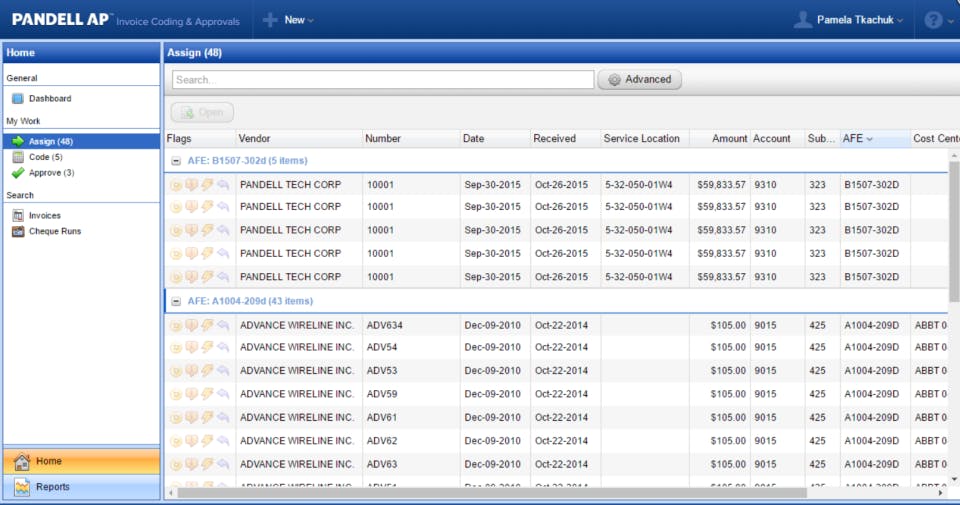Screen dimensions: 960x505
Task: Click AFE: B1507-302d (5 items) group title
Action: (247, 161)
